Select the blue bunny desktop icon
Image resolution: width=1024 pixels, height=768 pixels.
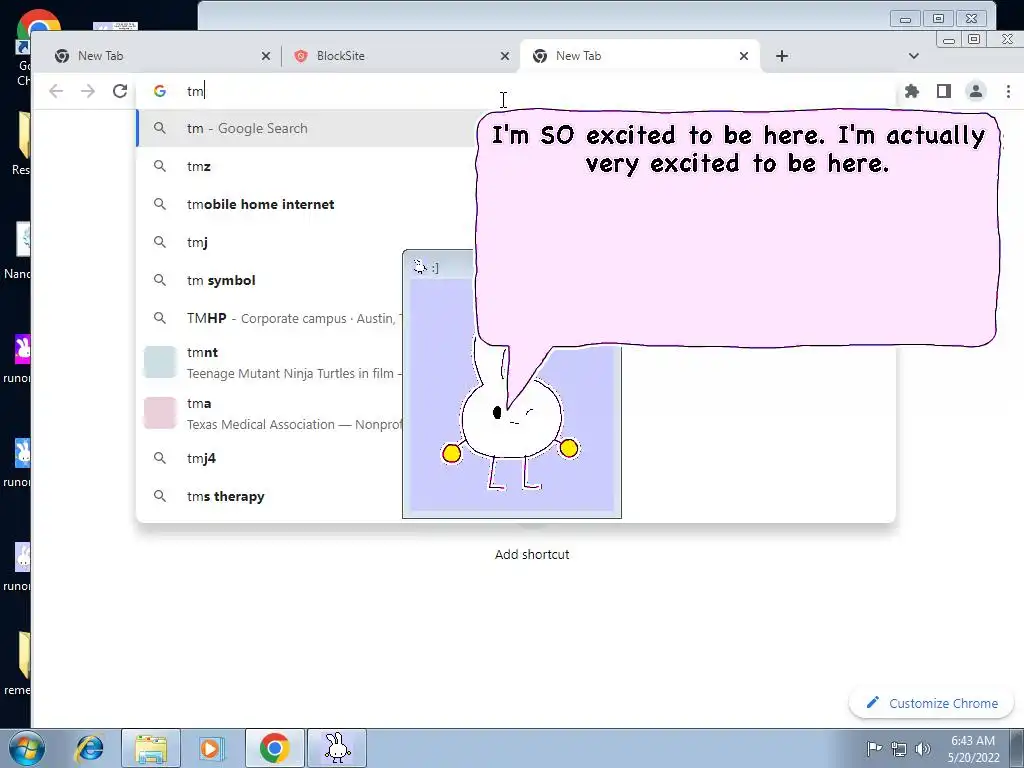click(x=22, y=453)
